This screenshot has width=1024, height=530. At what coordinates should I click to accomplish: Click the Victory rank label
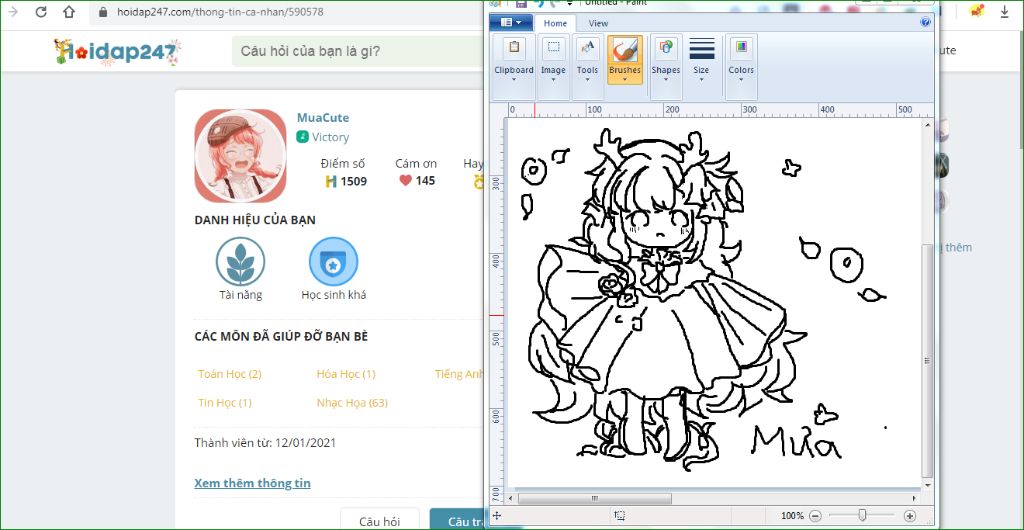(x=330, y=137)
